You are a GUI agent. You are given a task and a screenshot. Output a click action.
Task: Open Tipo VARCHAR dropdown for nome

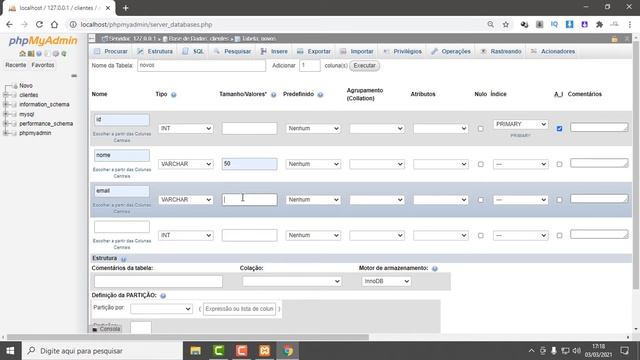click(x=186, y=164)
